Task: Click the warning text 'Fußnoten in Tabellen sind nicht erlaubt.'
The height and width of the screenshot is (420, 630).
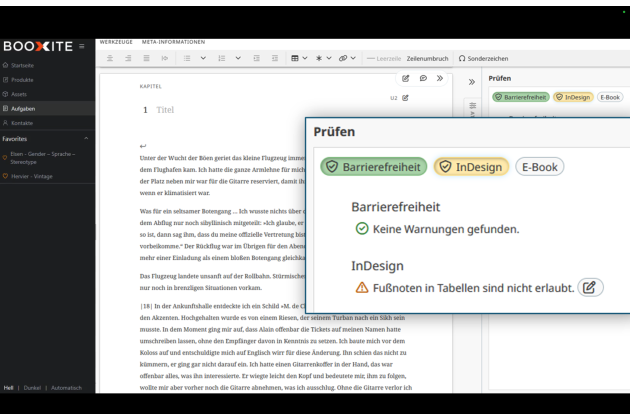Action: (x=473, y=288)
